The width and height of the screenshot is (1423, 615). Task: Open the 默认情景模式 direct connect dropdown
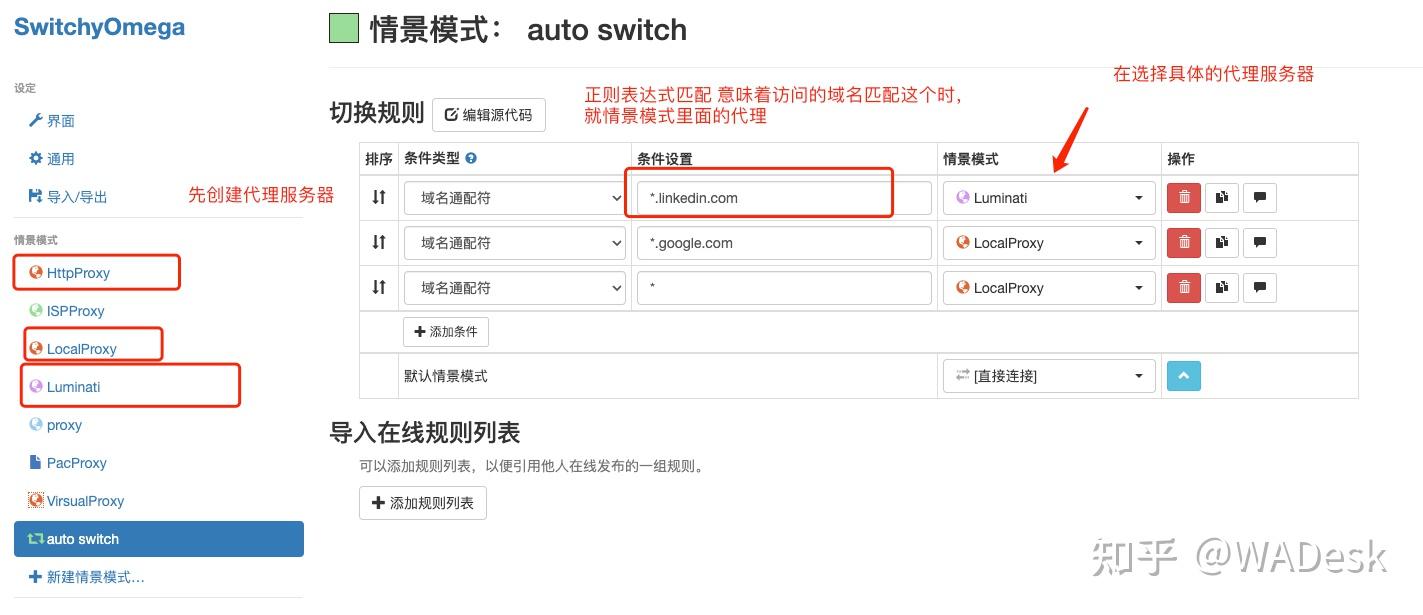pos(1048,375)
